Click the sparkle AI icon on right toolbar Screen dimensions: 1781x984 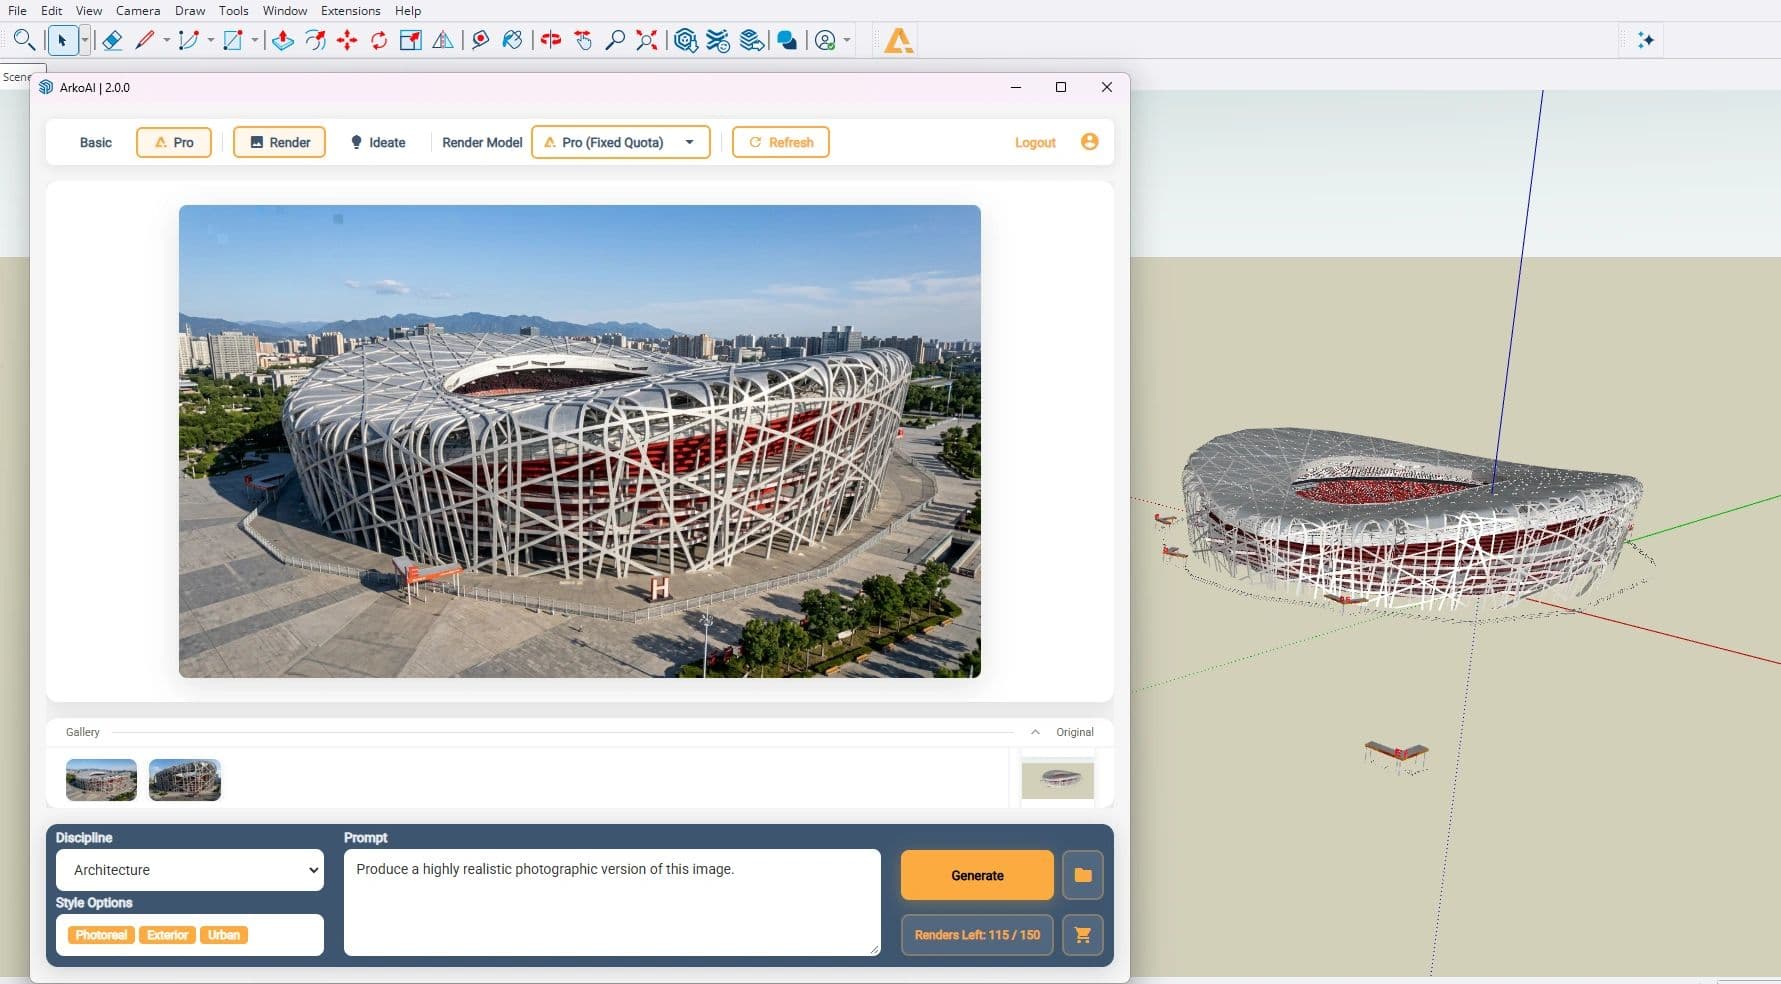click(x=1645, y=40)
